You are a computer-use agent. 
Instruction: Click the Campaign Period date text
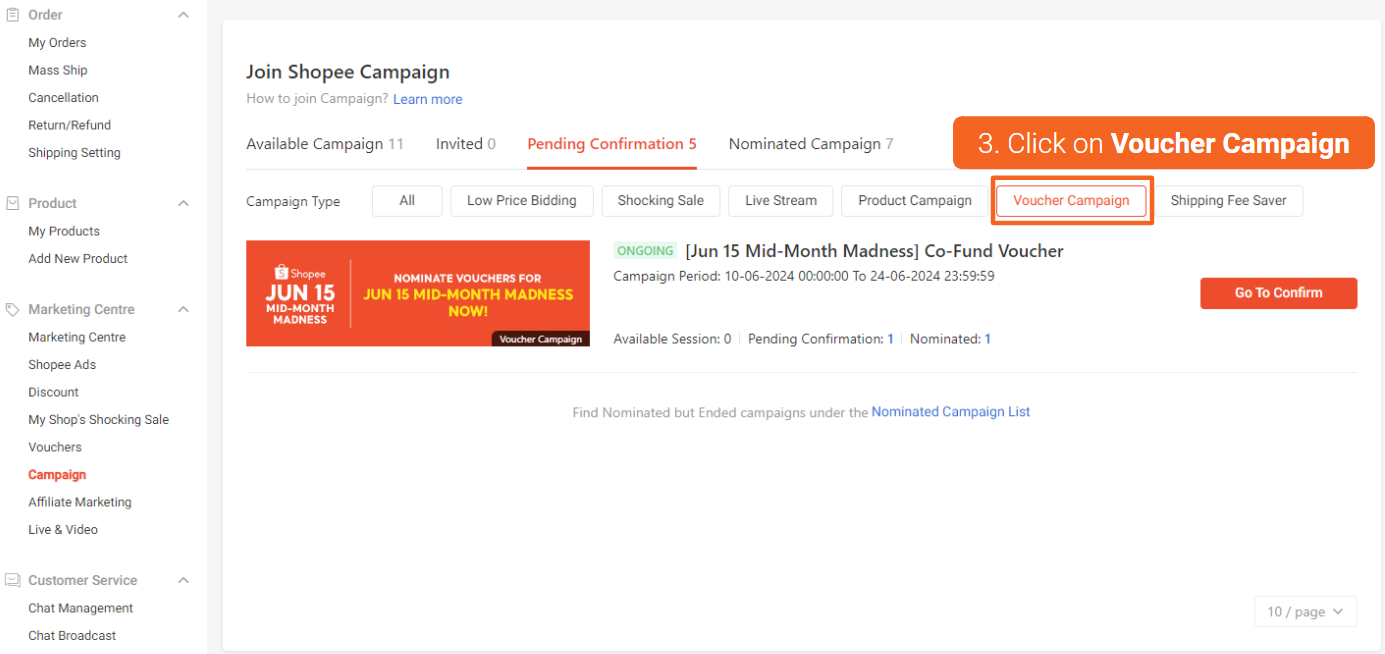pyautogui.click(x=804, y=276)
